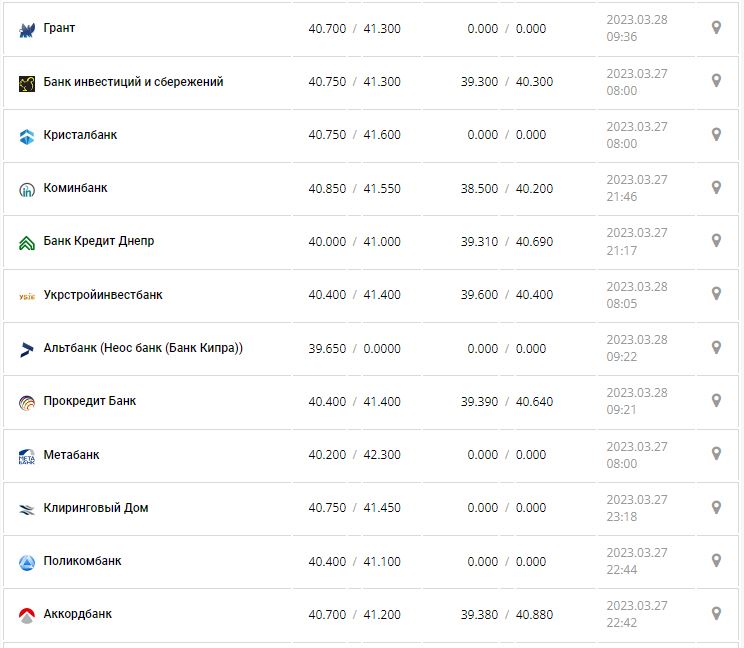This screenshot has height=648, width=744.
Task: Show location of Банк Кредит Днепр
Action: point(716,241)
